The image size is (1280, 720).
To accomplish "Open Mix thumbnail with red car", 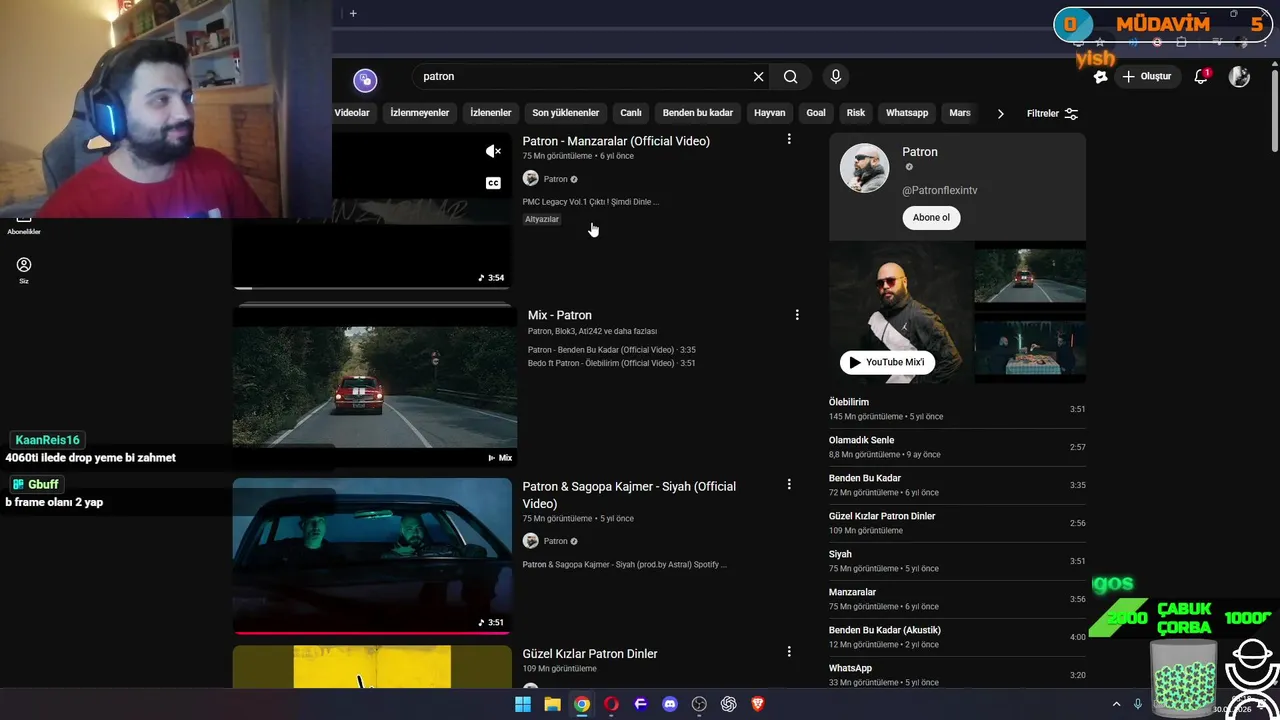I will [375, 386].
